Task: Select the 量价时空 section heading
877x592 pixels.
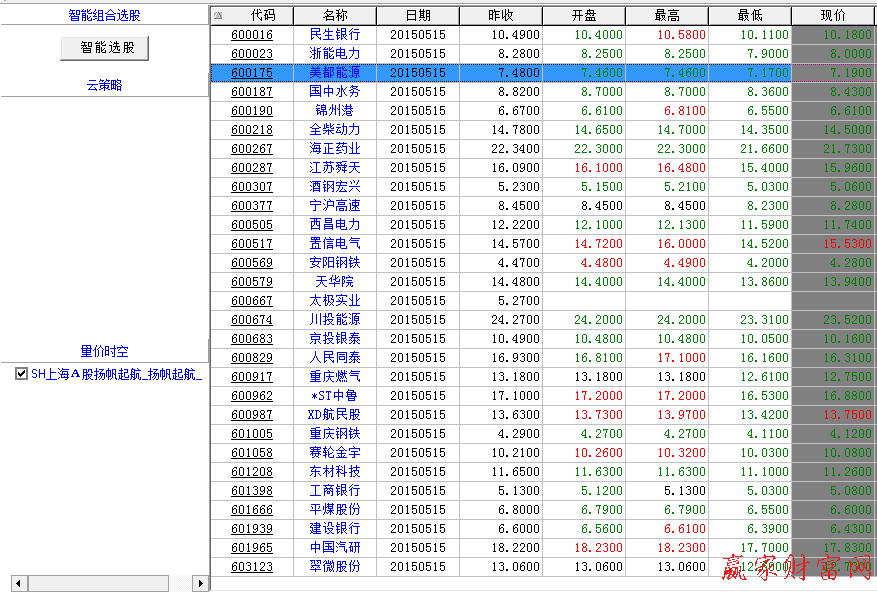Action: coord(104,352)
